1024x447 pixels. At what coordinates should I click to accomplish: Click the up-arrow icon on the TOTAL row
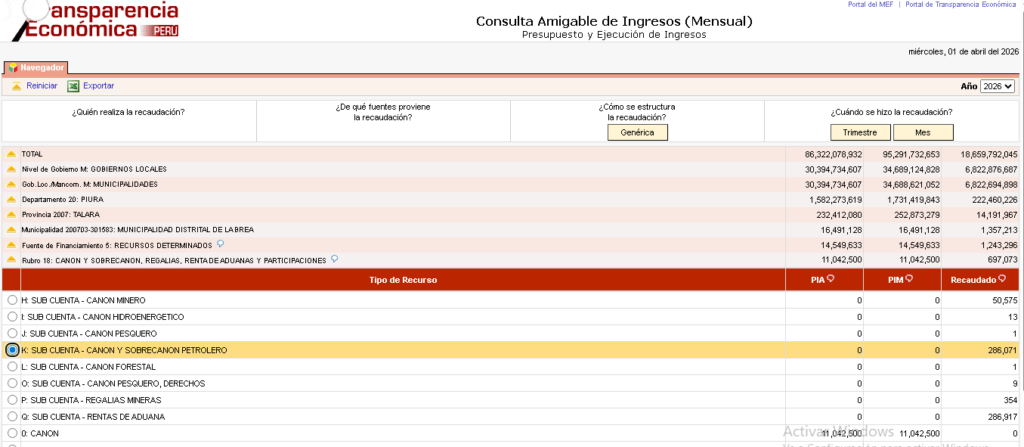click(11, 154)
